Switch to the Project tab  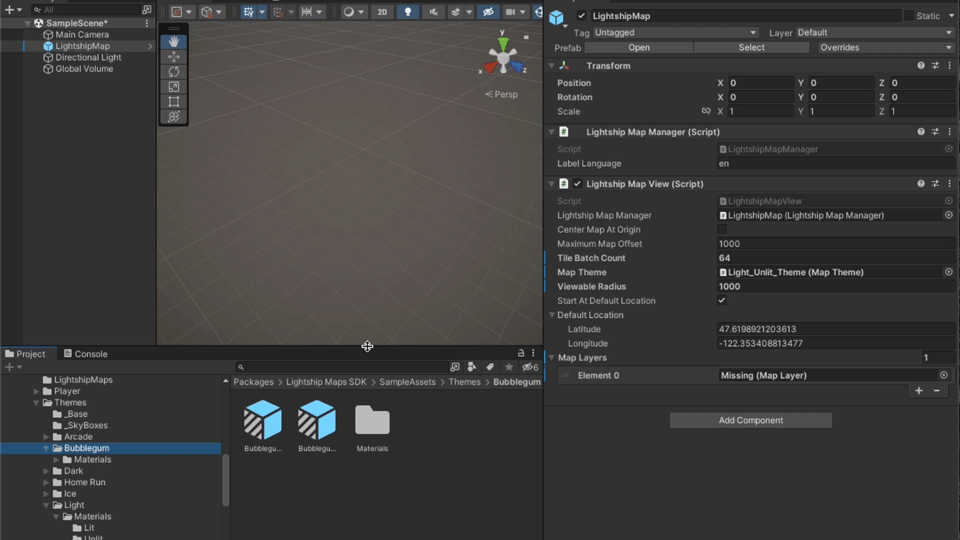[25, 354]
